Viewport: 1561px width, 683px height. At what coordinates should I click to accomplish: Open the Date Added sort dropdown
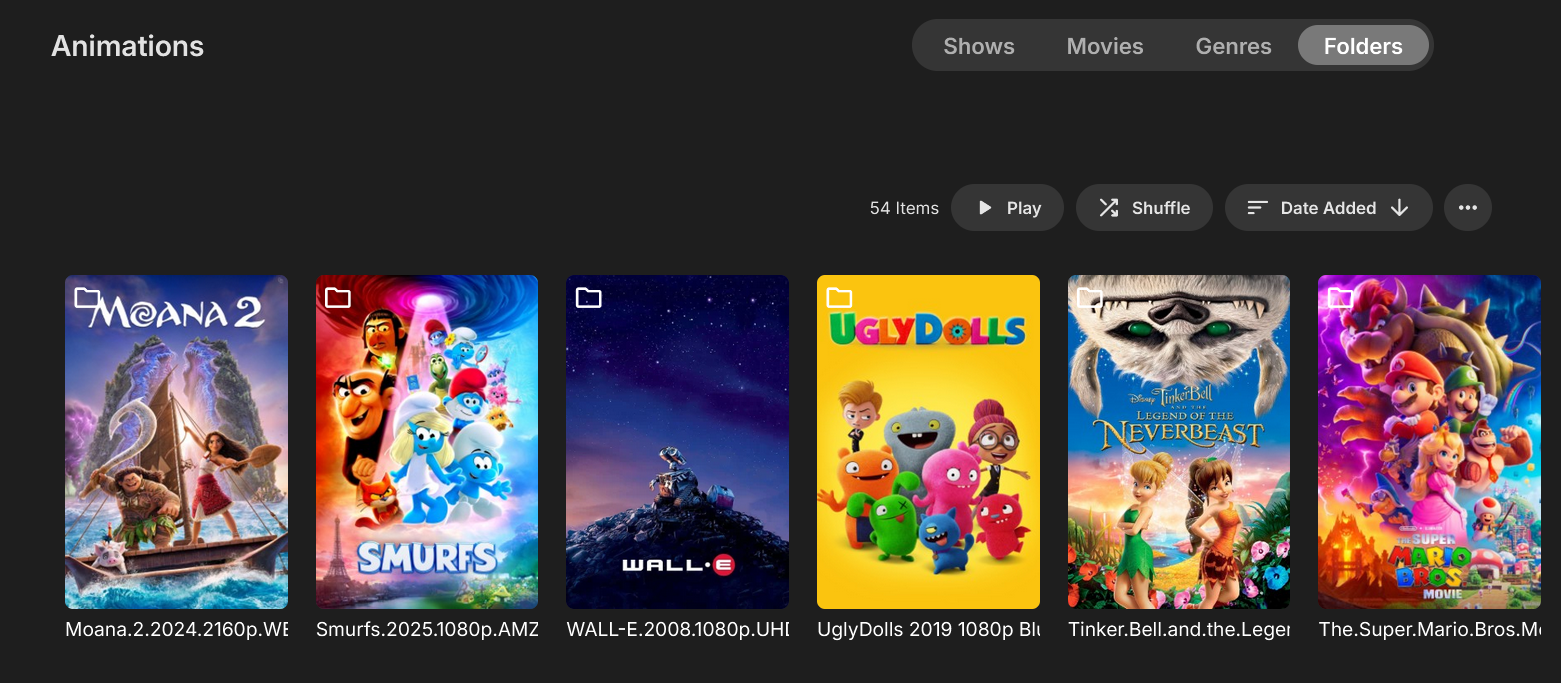tap(1328, 208)
